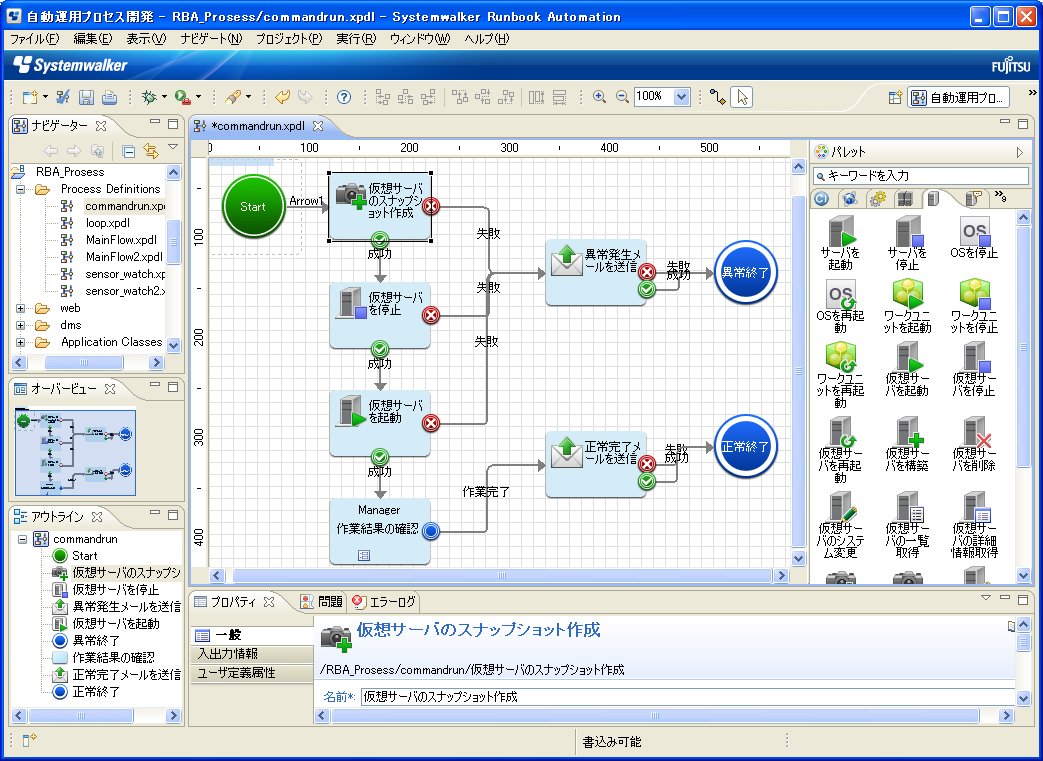This screenshot has height=761, width=1043.
Task: Click the Undo arrow toolbar icon
Action: coord(283,98)
